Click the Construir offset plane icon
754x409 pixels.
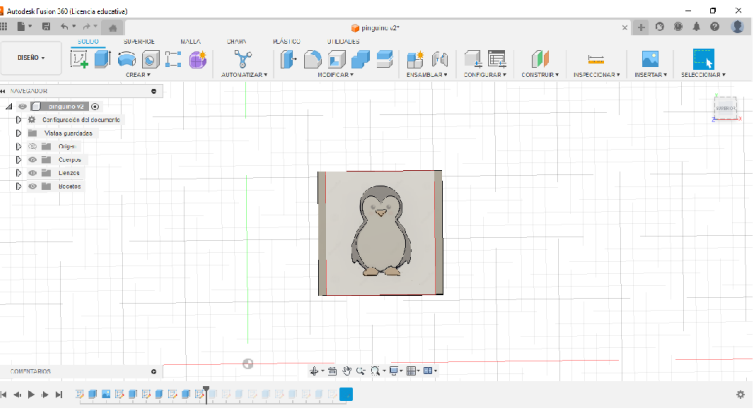coord(540,59)
